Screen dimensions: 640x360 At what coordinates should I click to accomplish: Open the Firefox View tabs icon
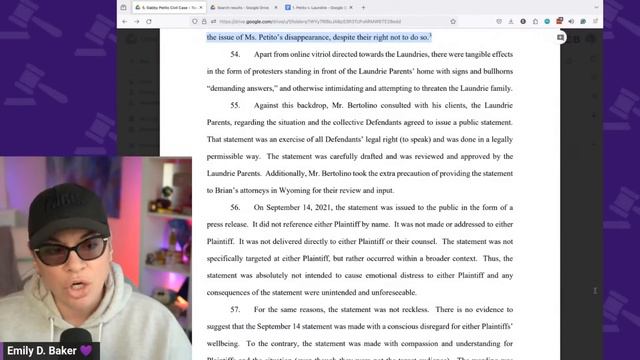click(x=124, y=7)
